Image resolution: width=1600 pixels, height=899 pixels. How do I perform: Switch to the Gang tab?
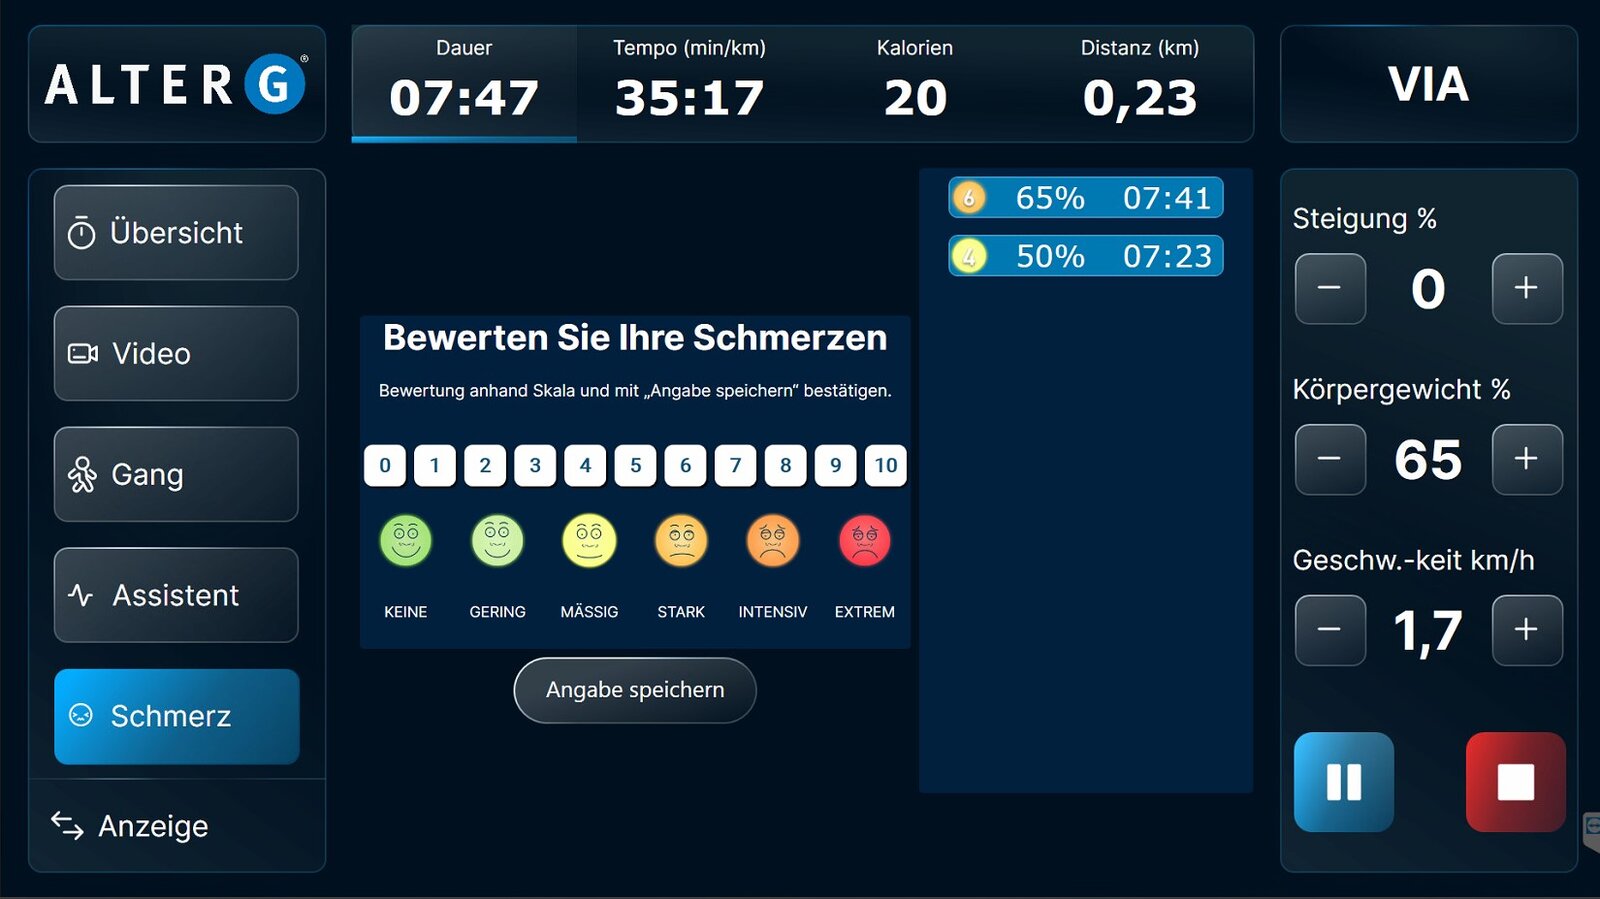click(x=176, y=474)
